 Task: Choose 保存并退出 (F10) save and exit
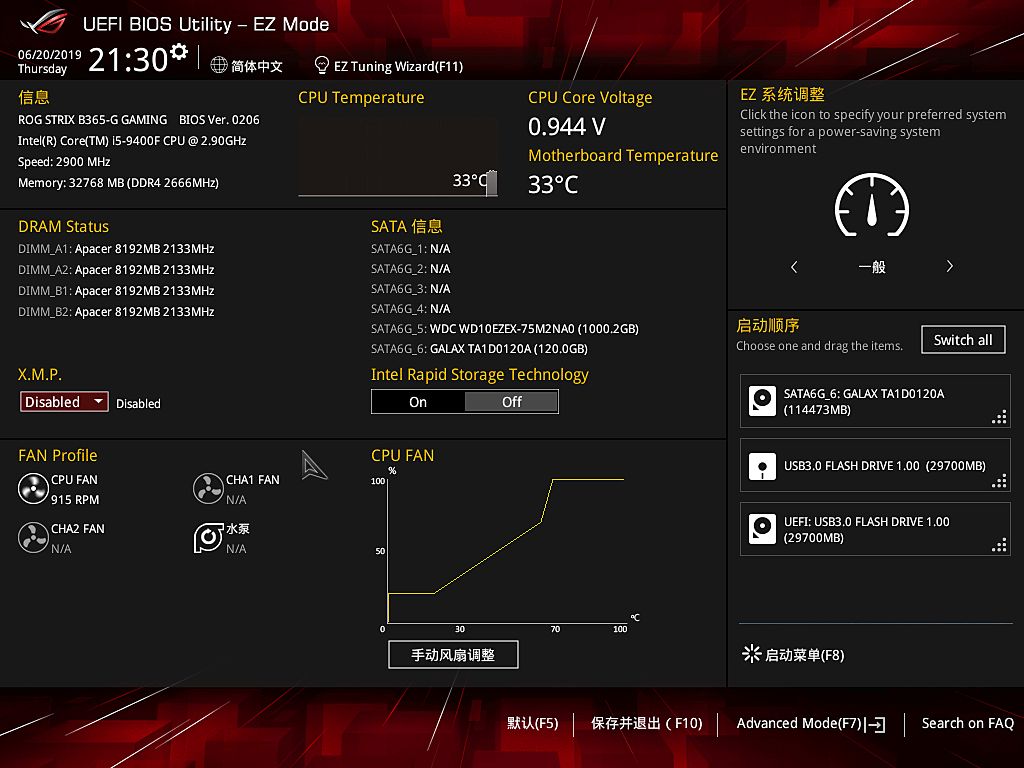click(x=647, y=724)
